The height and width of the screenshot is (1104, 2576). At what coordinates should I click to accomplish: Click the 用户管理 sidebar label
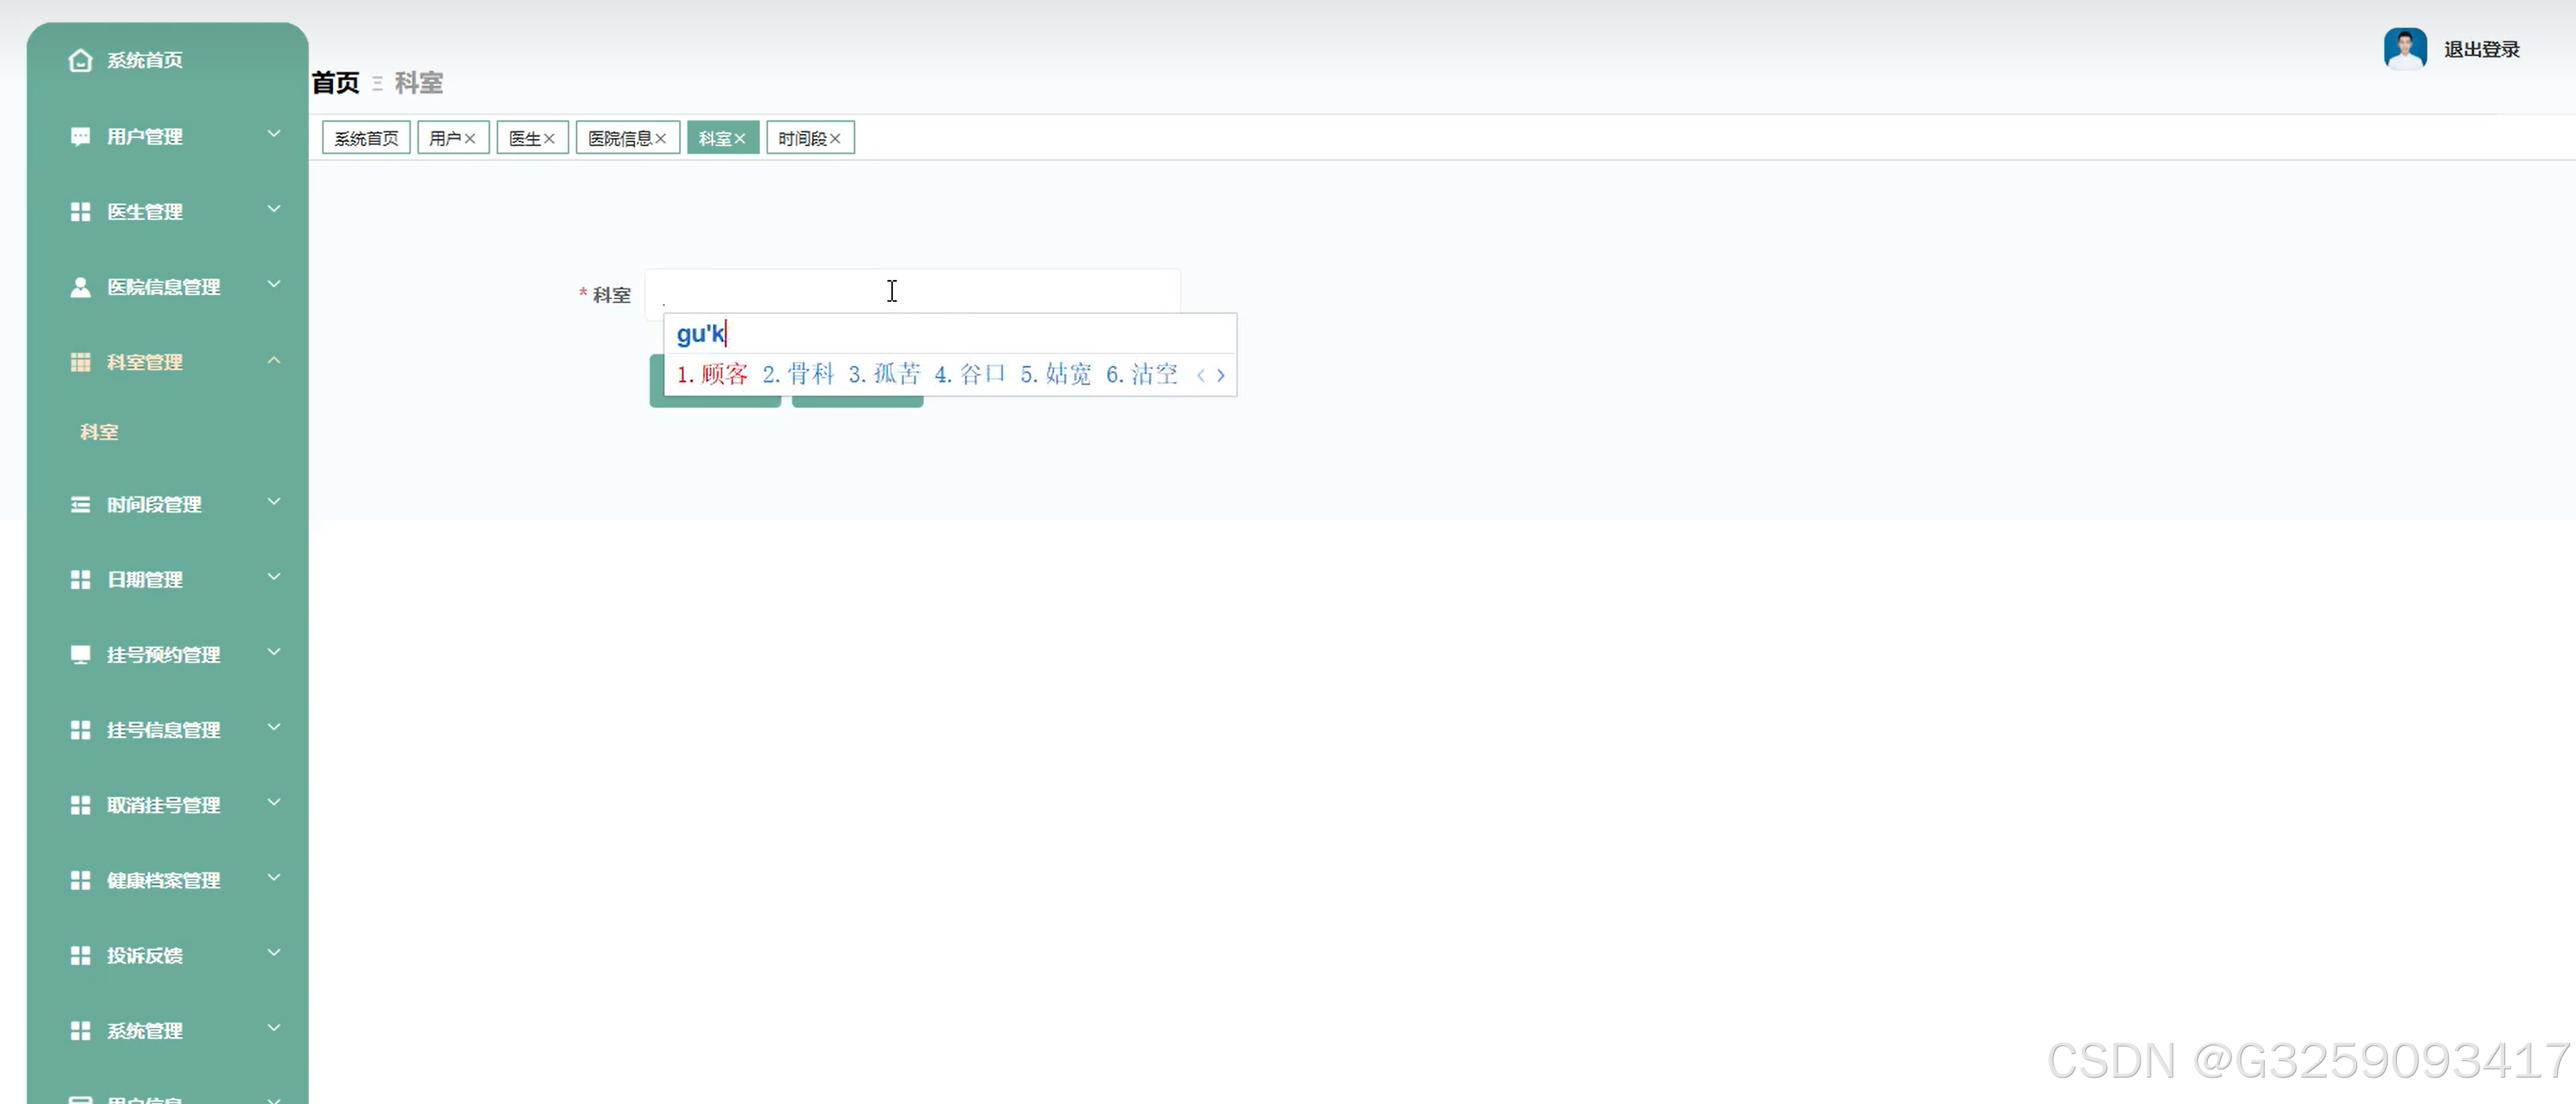[x=144, y=137]
